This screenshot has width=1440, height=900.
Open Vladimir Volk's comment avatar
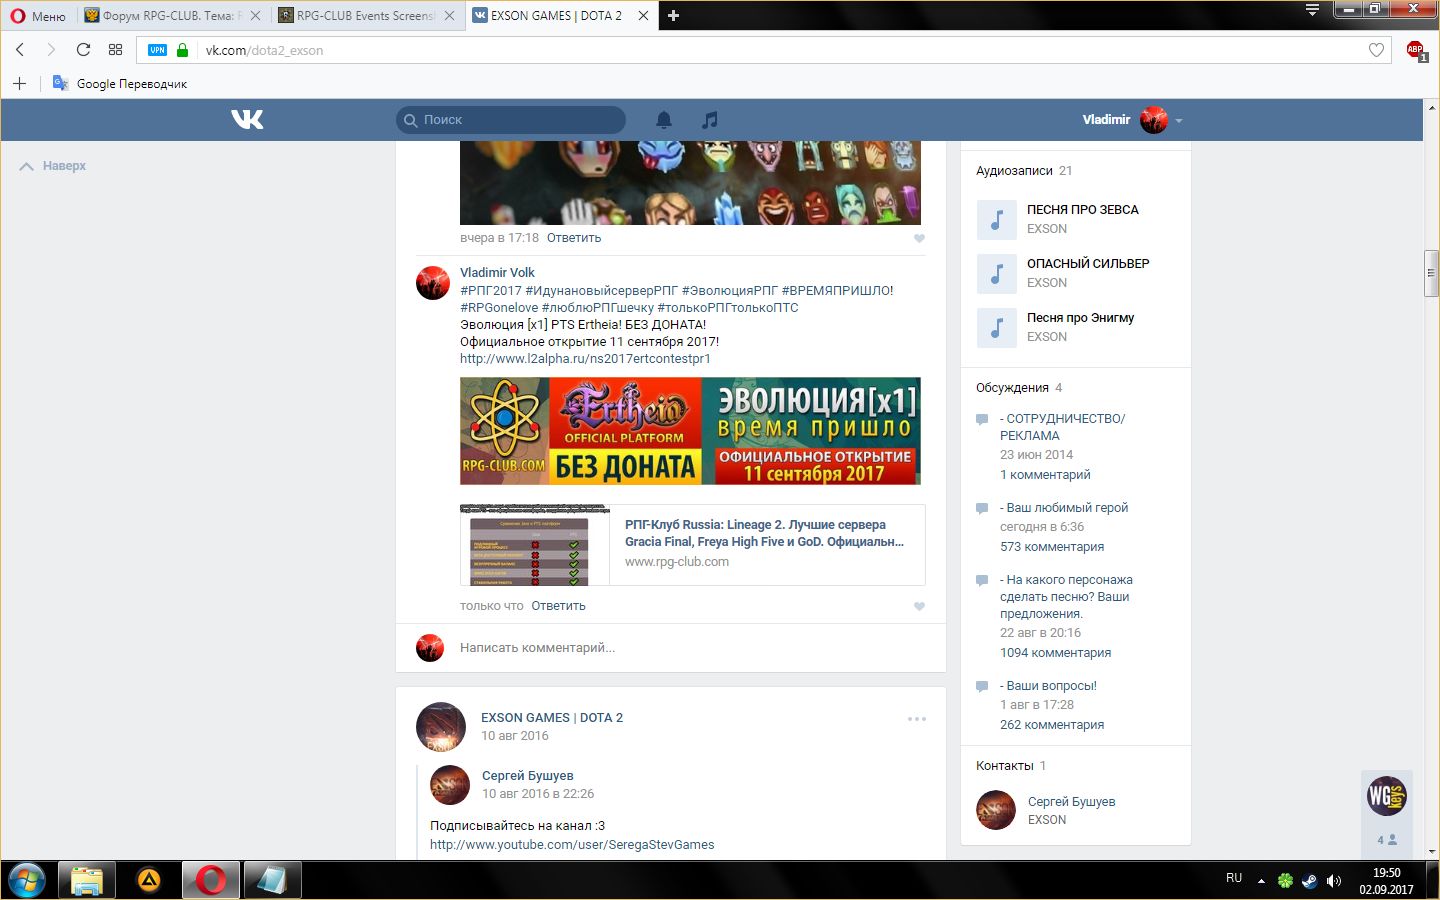pyautogui.click(x=433, y=283)
